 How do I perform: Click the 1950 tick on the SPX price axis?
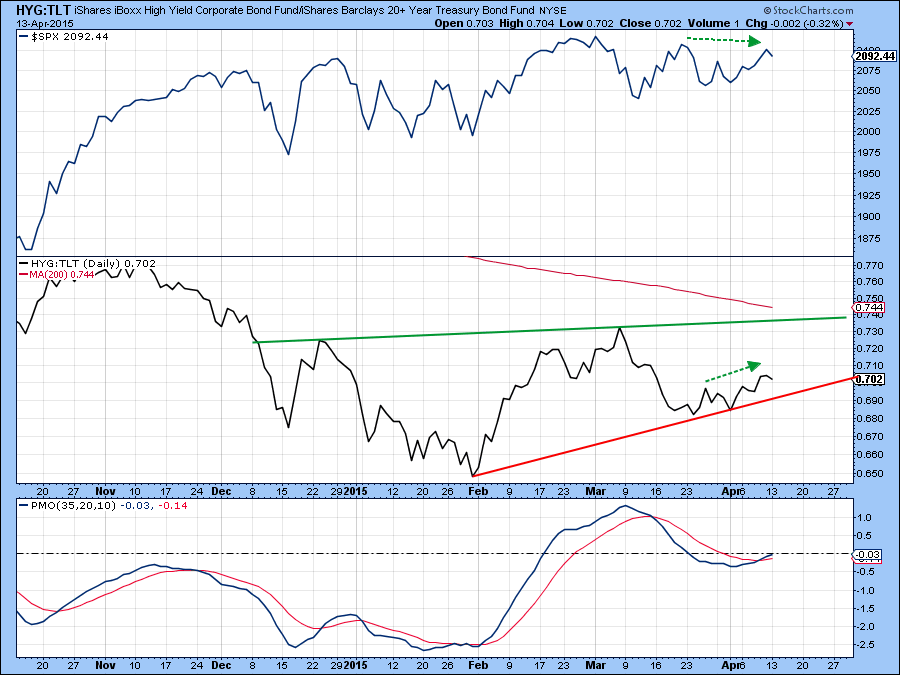coord(867,174)
